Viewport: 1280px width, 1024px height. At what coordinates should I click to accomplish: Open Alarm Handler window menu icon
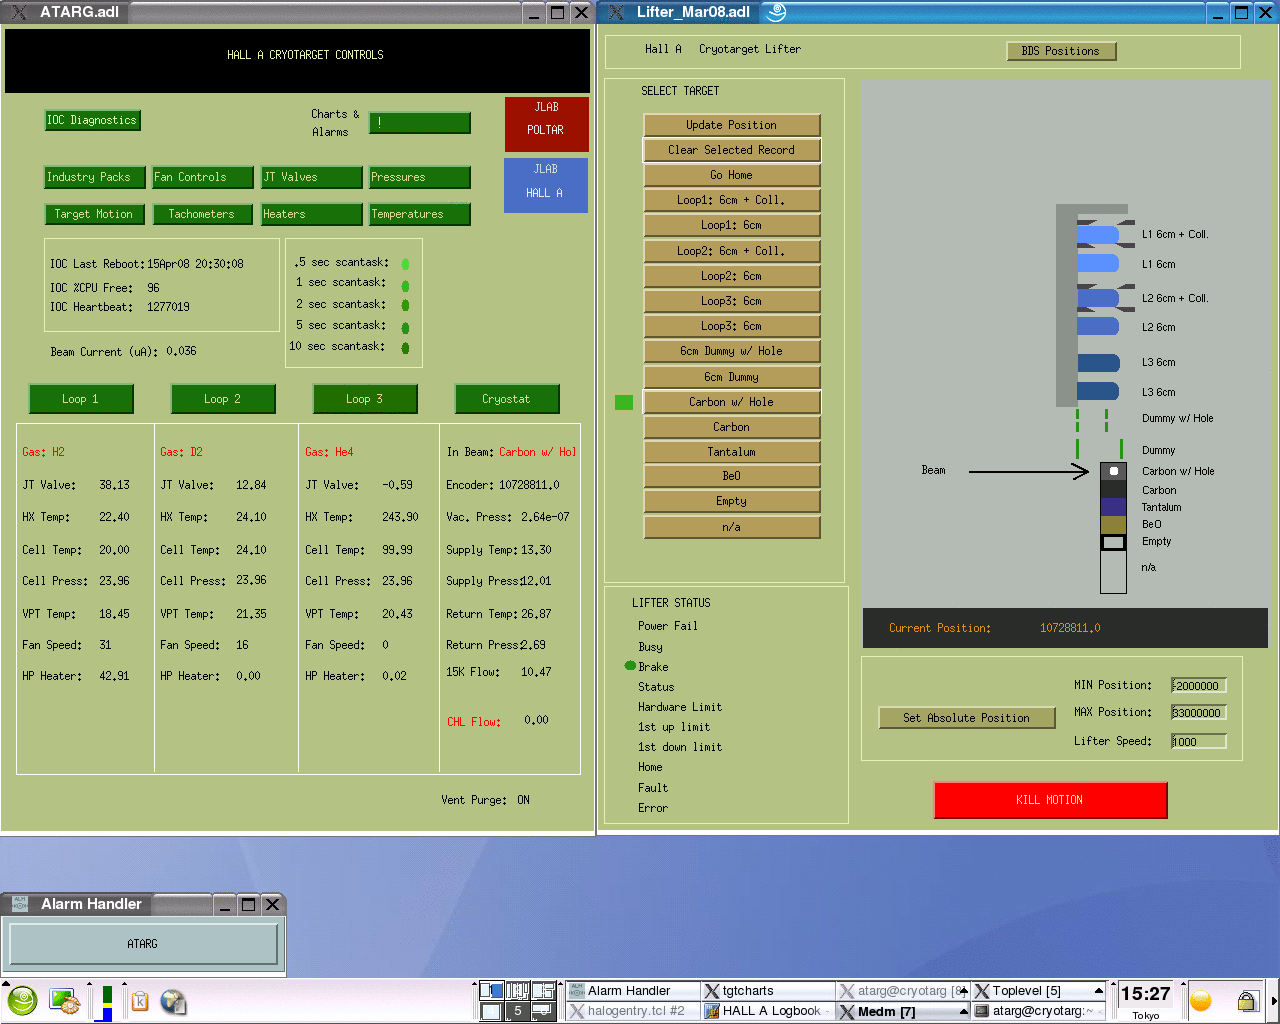19,904
